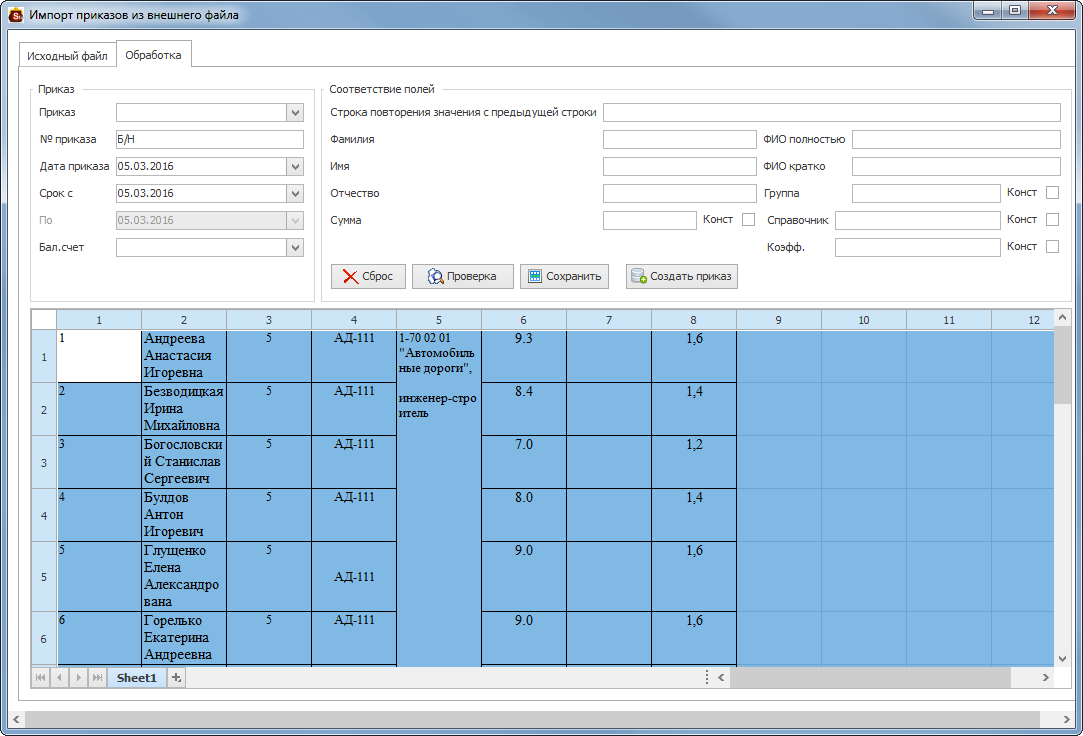Click the Сохранить button
The image size is (1083, 736).
tap(564, 276)
